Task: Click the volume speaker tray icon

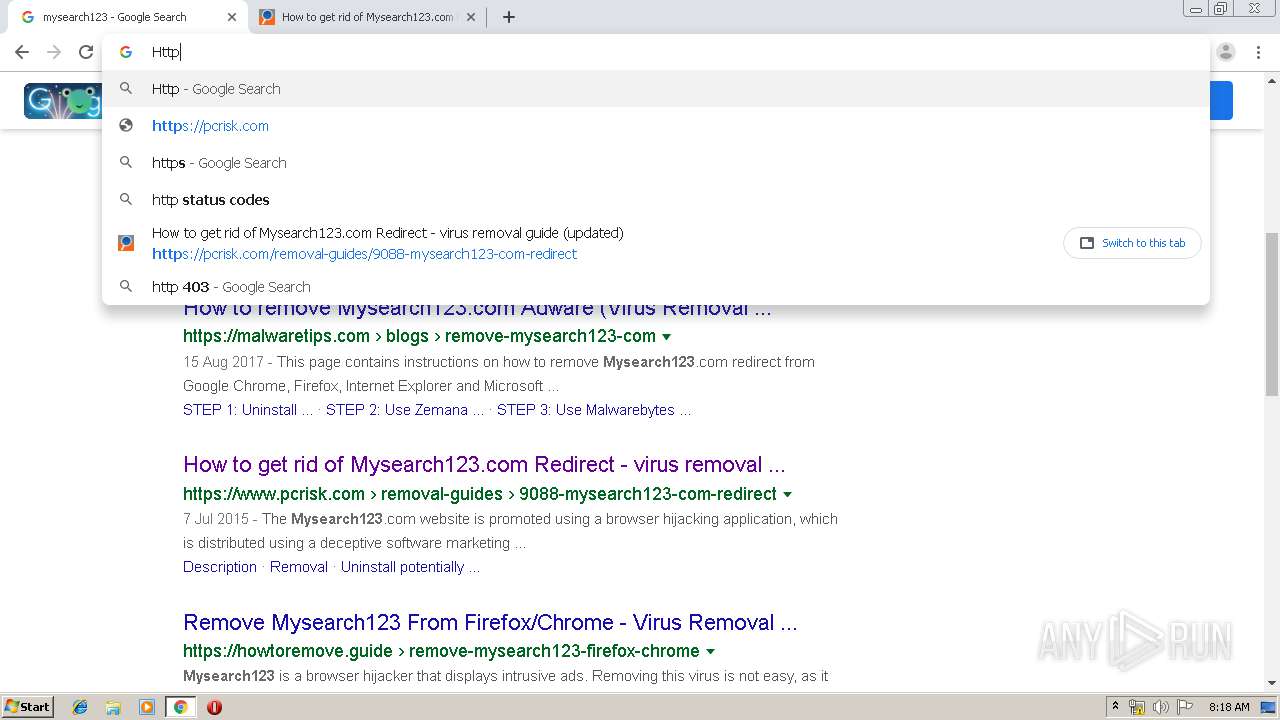Action: 1160,707
